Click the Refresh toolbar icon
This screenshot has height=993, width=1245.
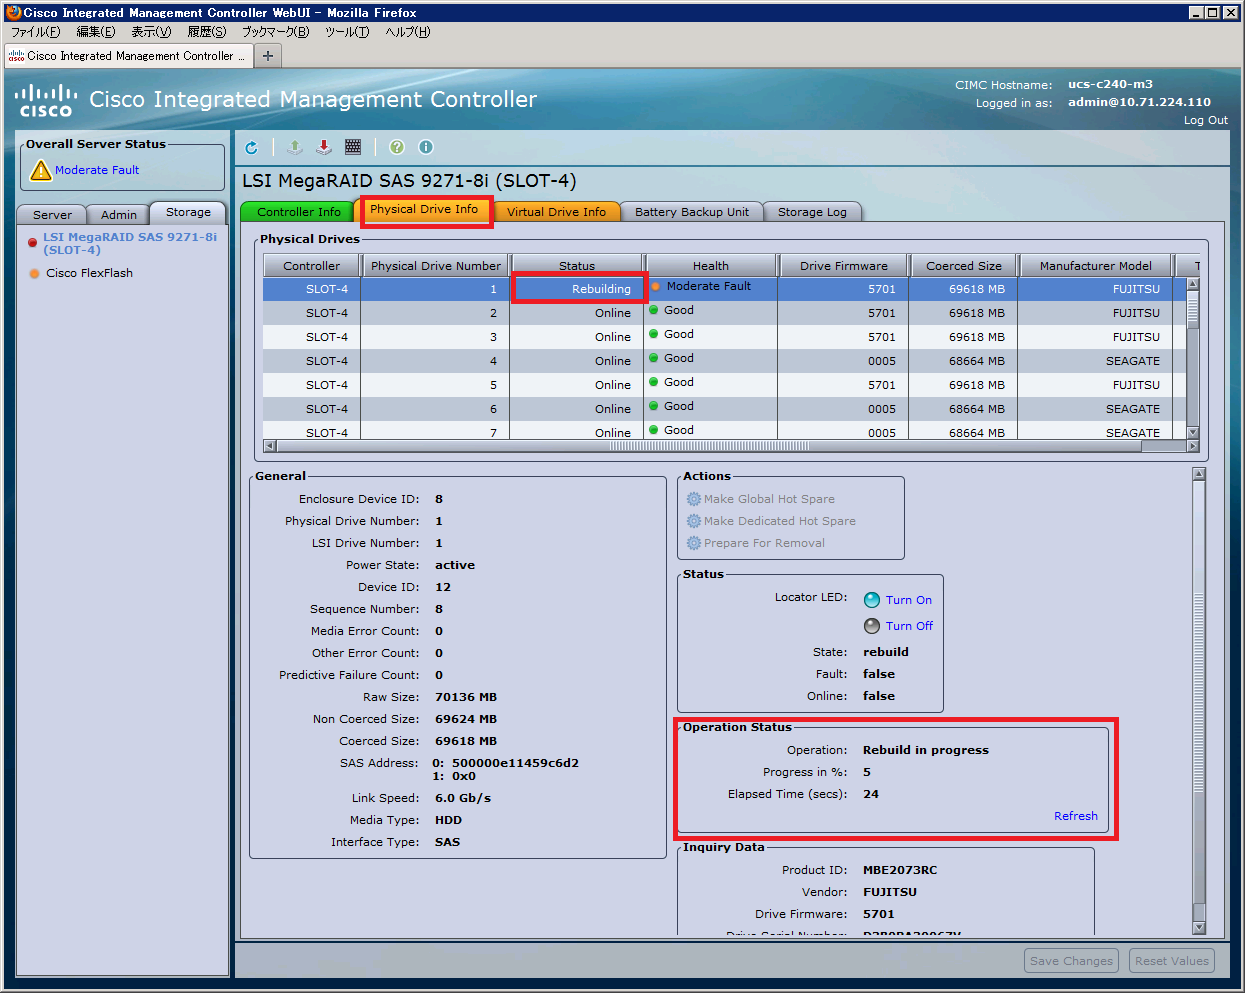(x=252, y=148)
